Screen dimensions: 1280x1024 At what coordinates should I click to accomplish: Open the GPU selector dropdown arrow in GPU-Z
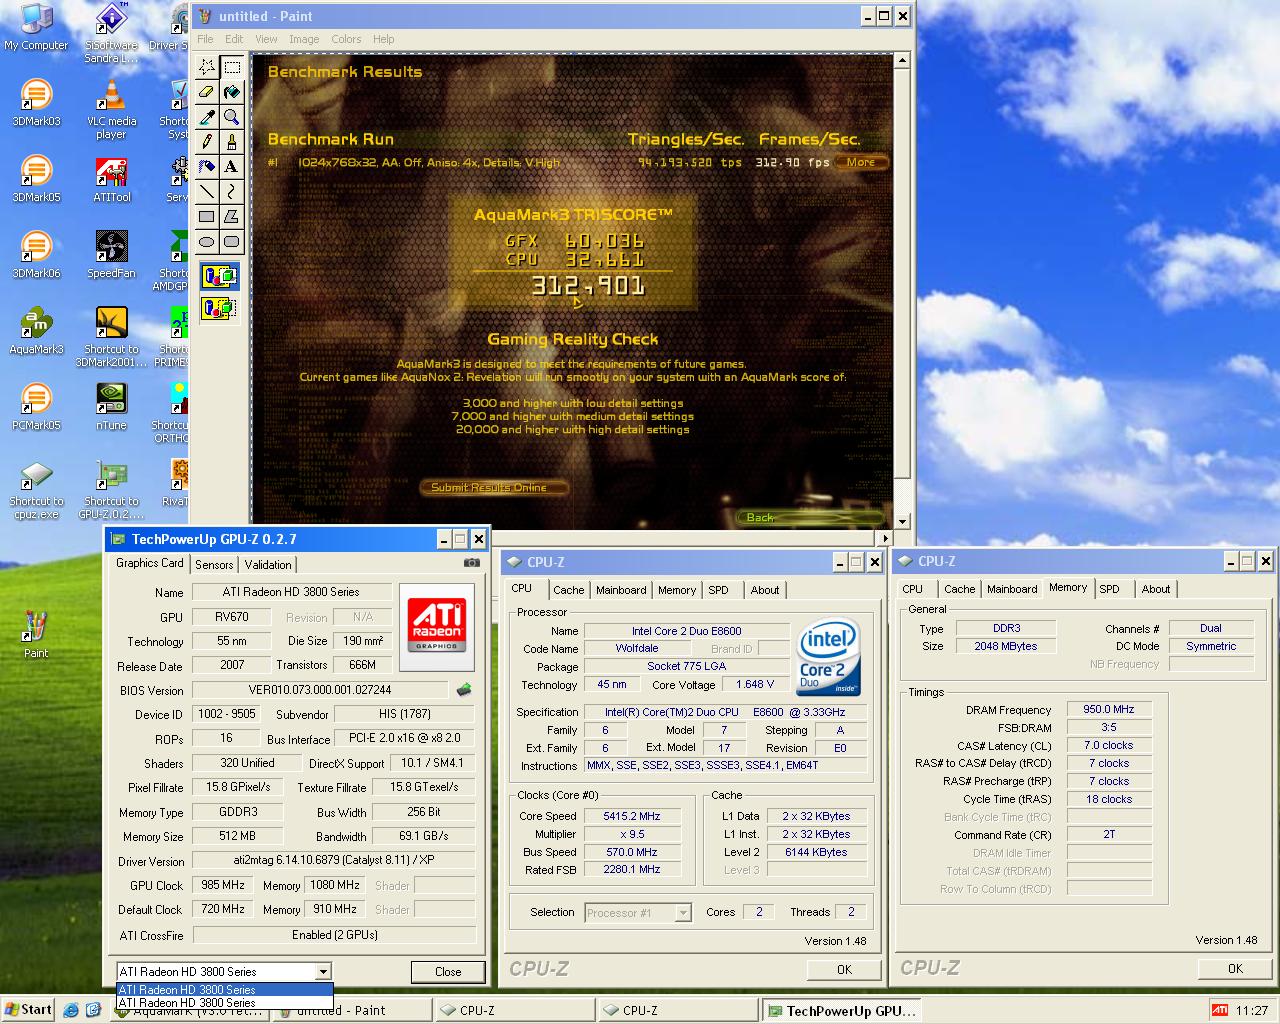click(323, 971)
